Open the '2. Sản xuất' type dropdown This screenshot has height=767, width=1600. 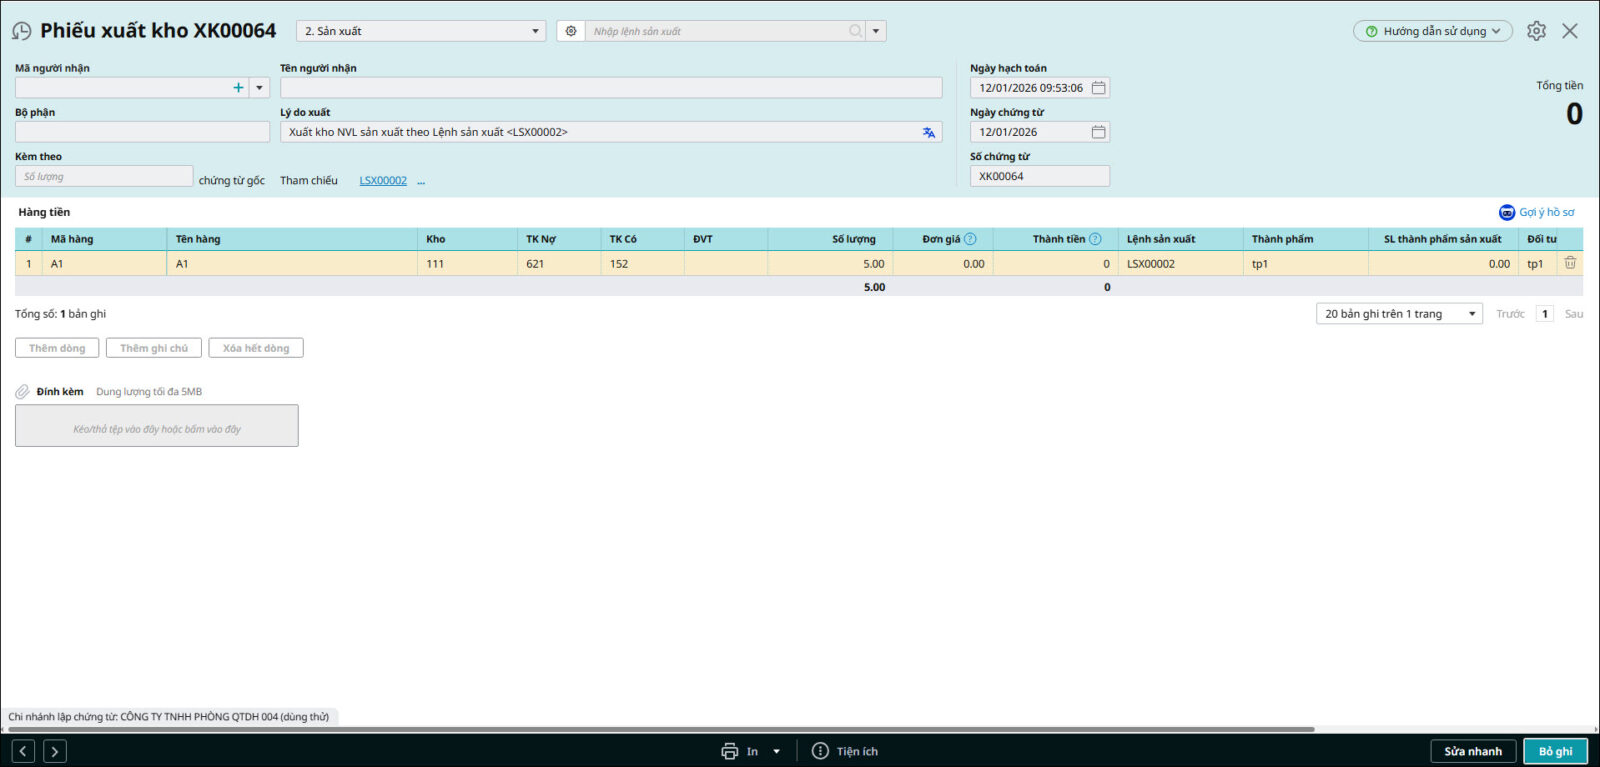pos(421,31)
